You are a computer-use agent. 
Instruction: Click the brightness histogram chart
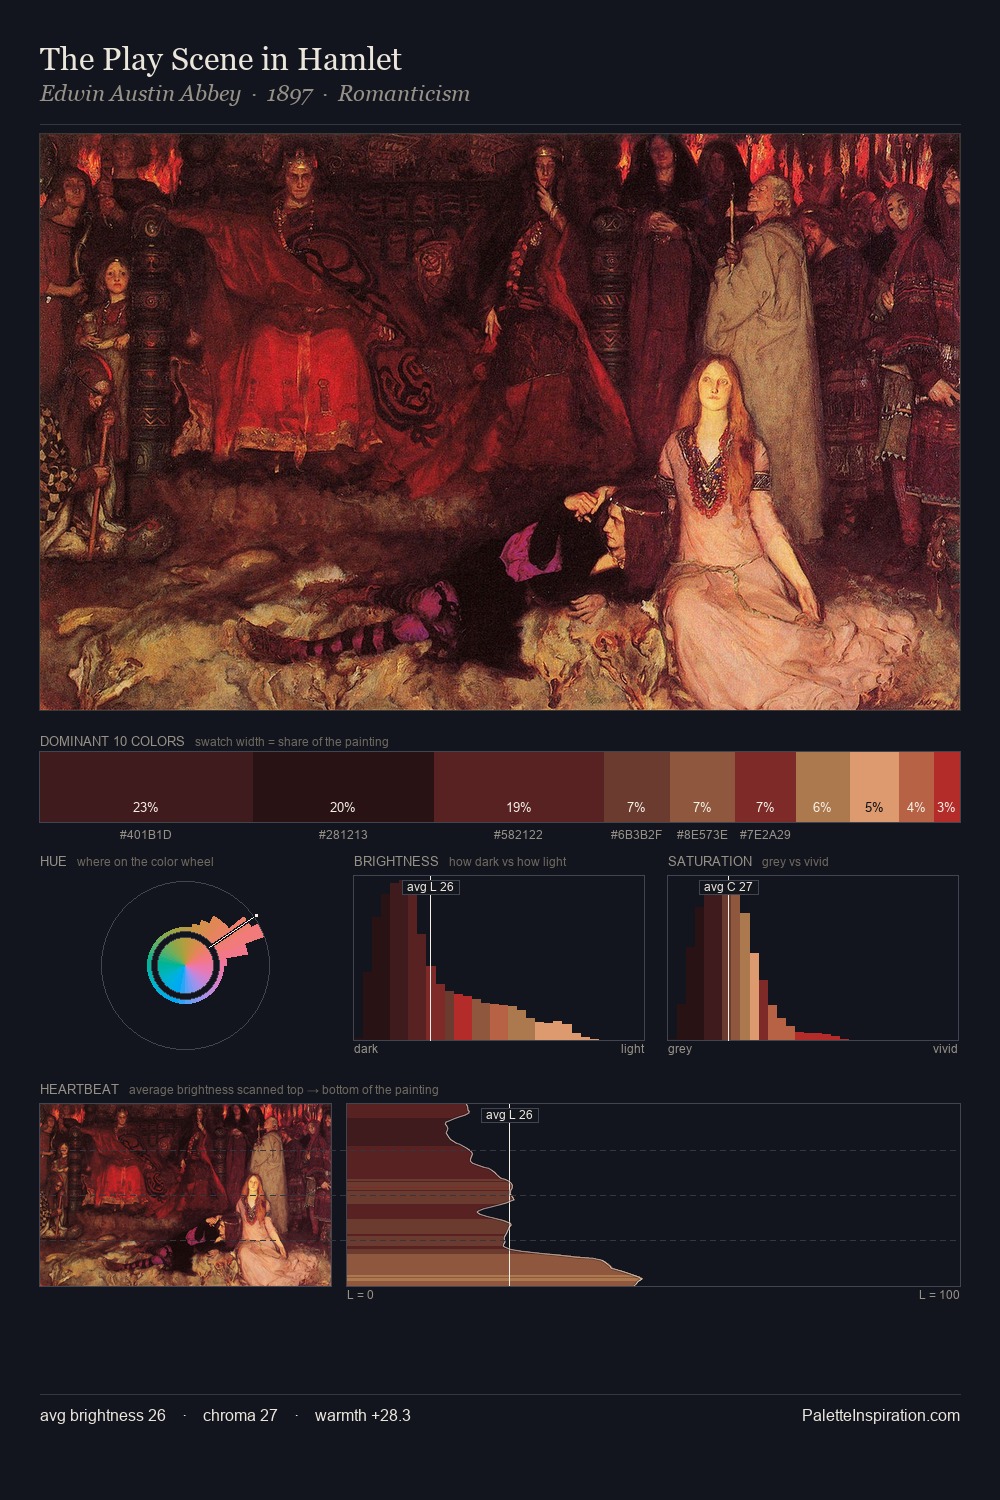click(499, 958)
